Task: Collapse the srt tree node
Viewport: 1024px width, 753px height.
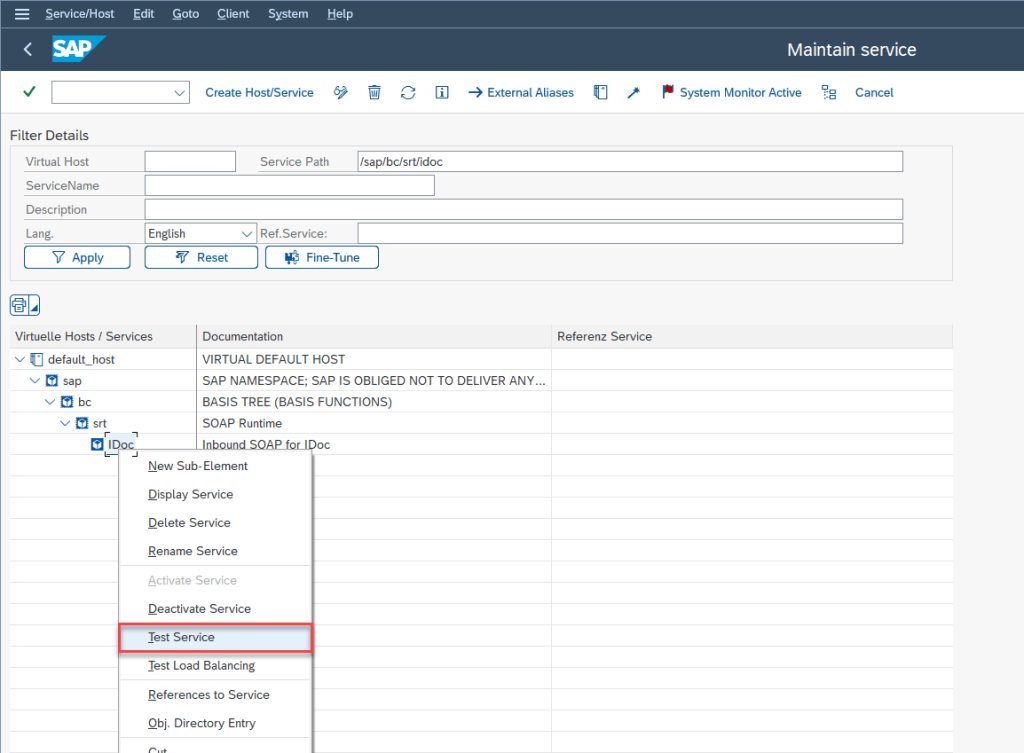Action: click(66, 423)
